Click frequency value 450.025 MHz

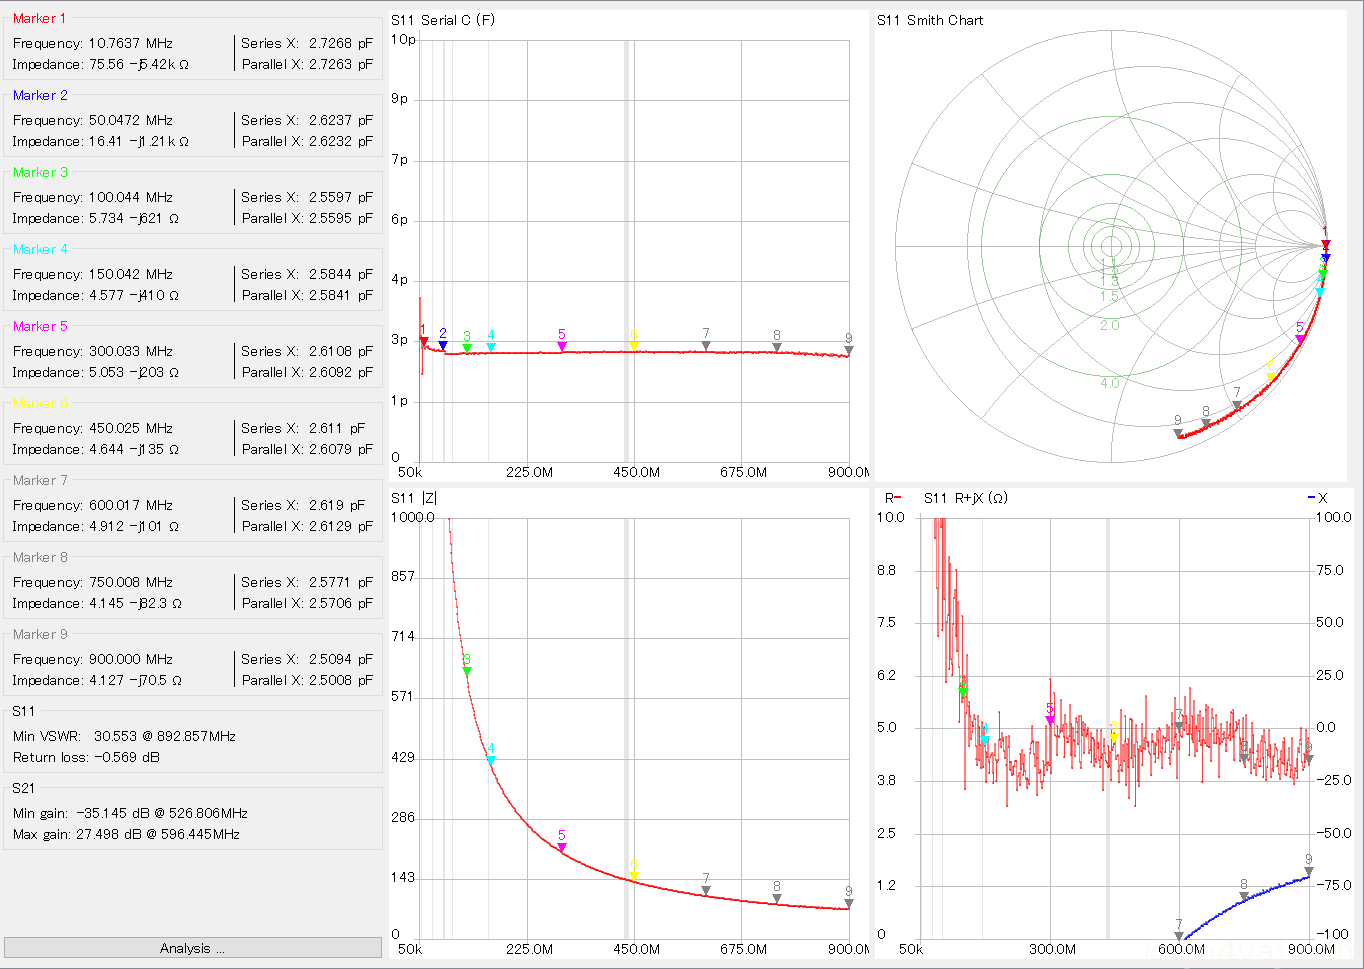click(131, 428)
